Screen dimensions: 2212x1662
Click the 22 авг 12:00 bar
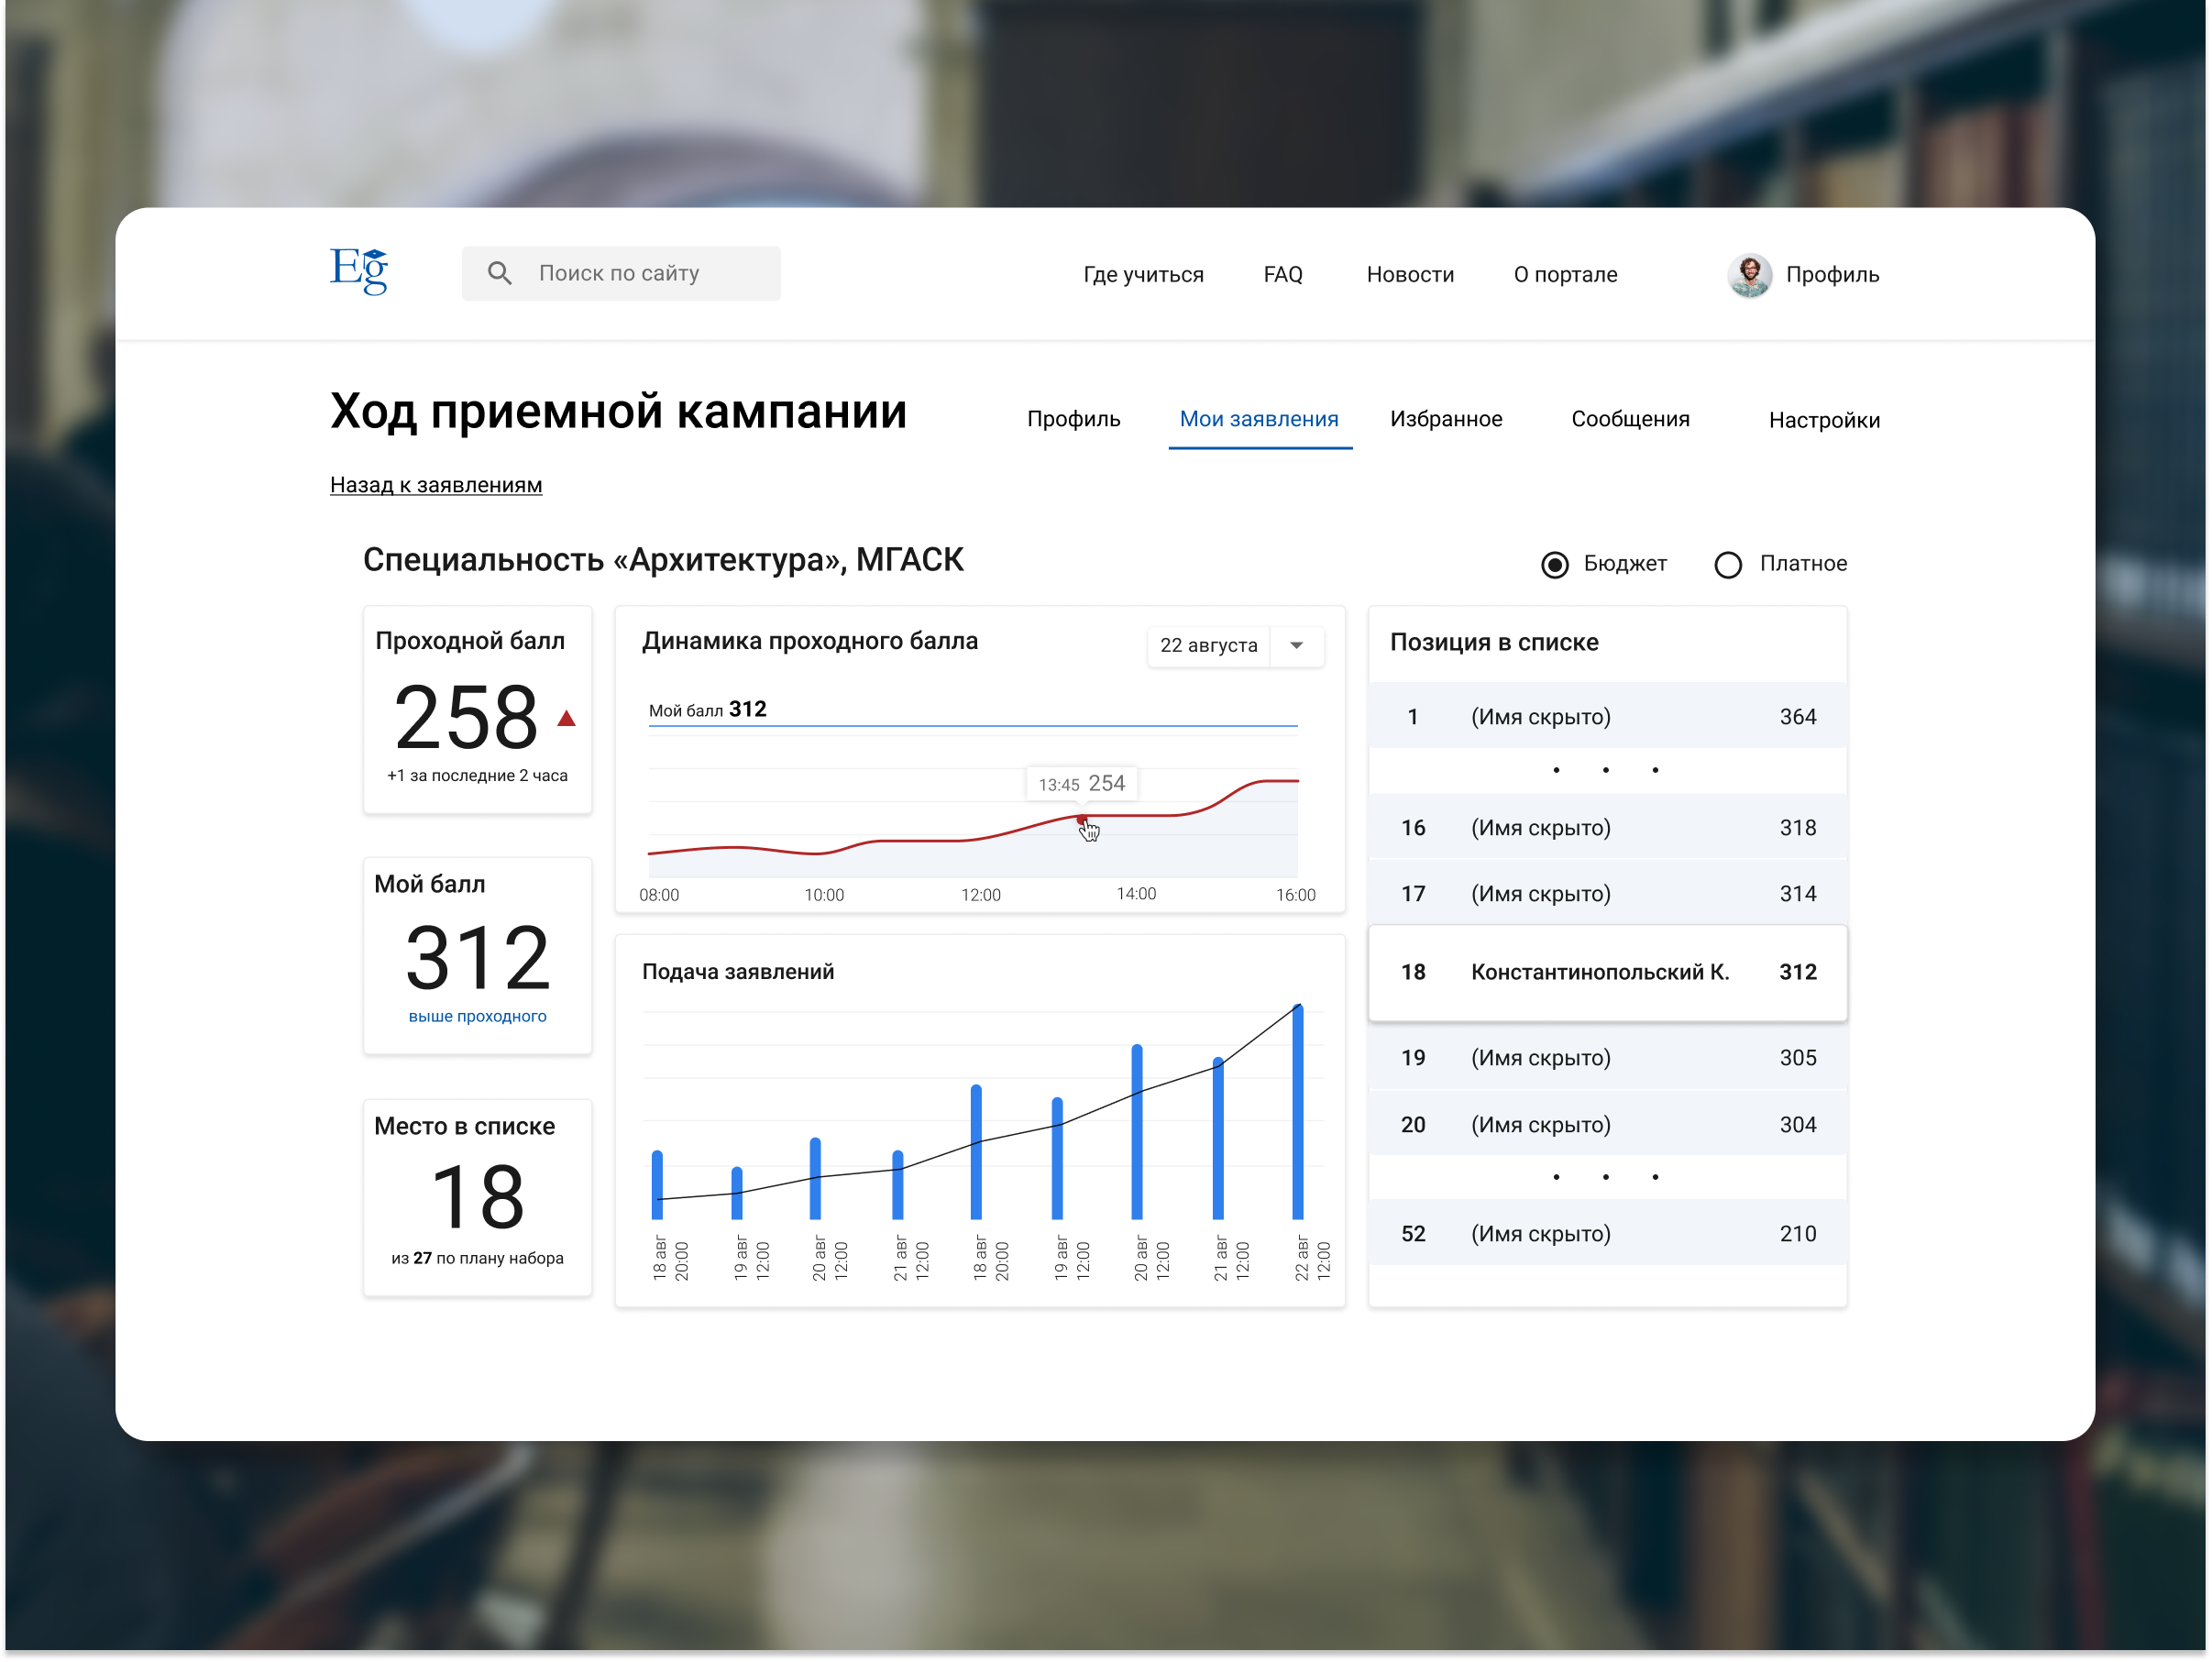click(x=1297, y=1112)
